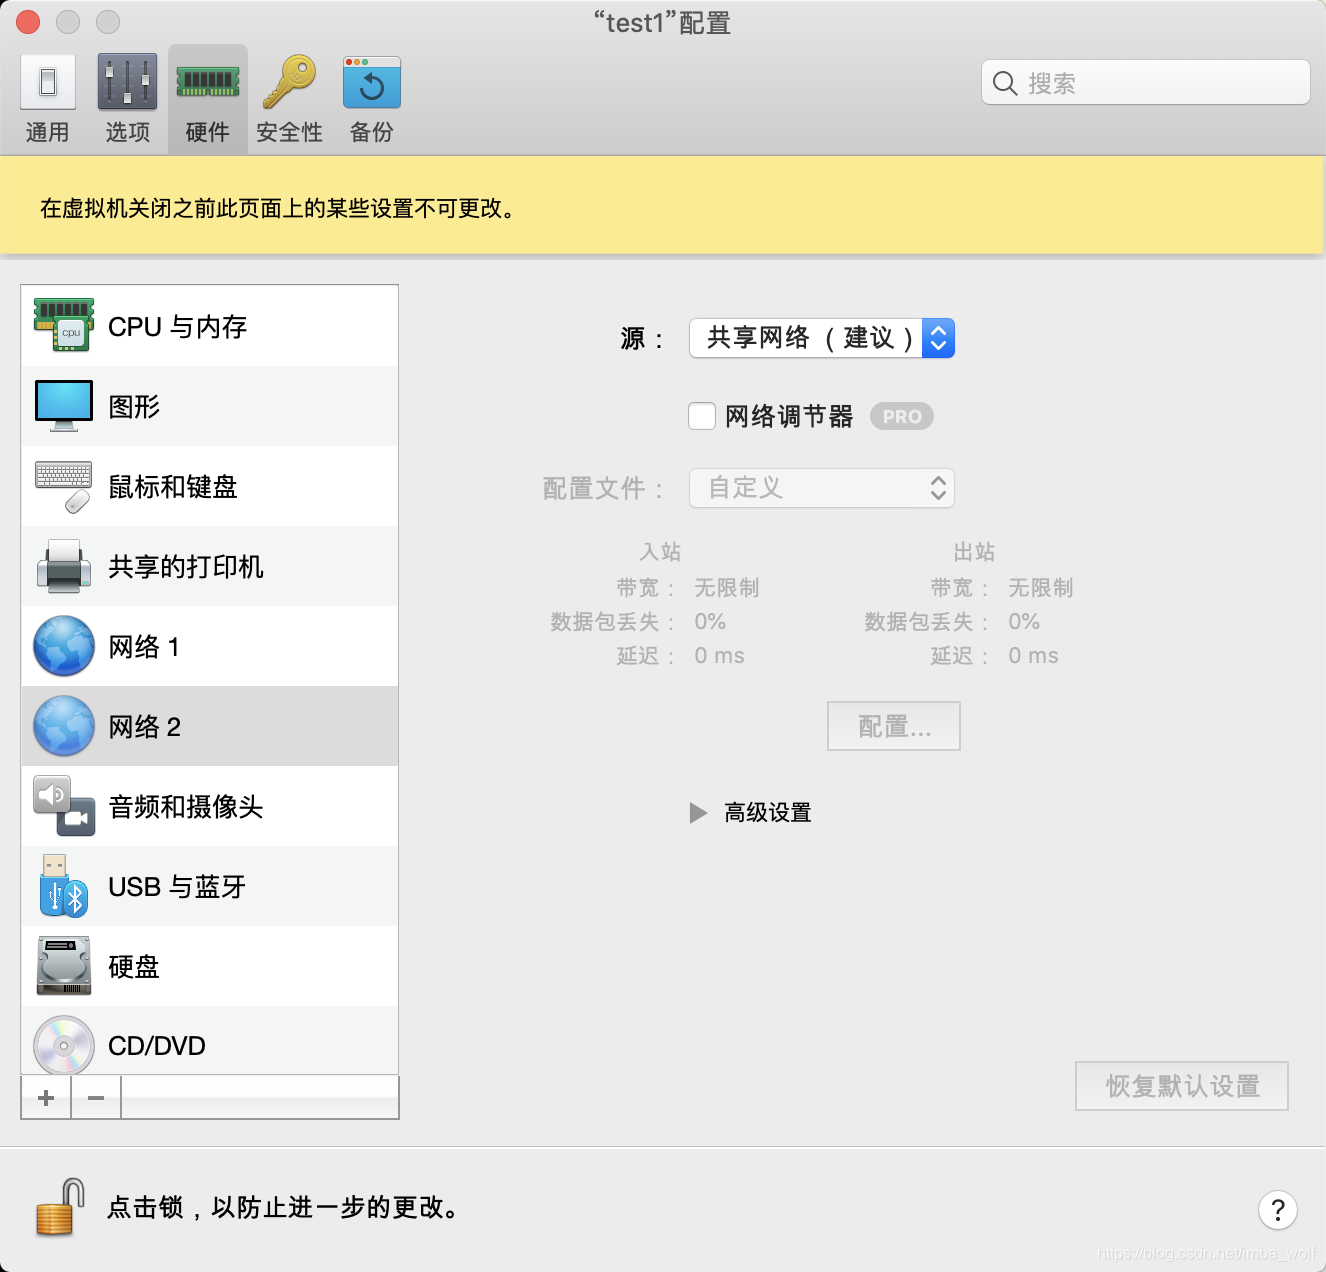
Task: Click the 鼠标和键盘 keyboard icon
Action: tap(64, 486)
